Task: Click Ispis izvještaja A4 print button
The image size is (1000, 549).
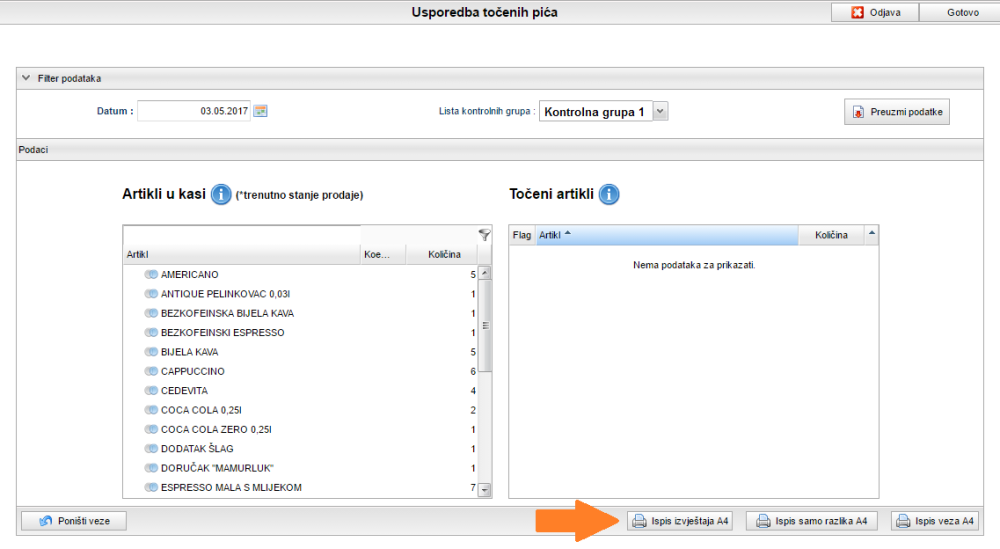Action: (x=680, y=521)
